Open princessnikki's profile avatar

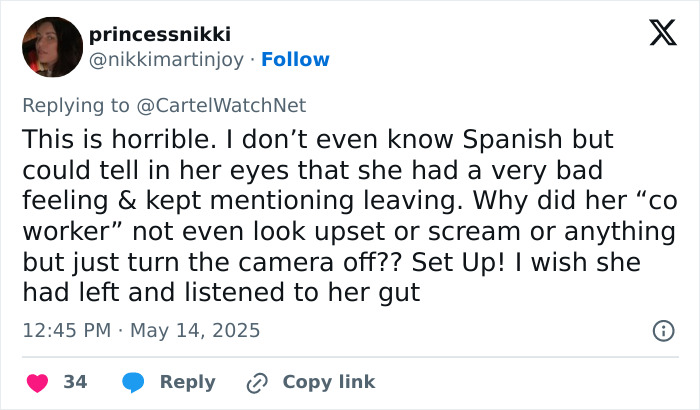(51, 47)
